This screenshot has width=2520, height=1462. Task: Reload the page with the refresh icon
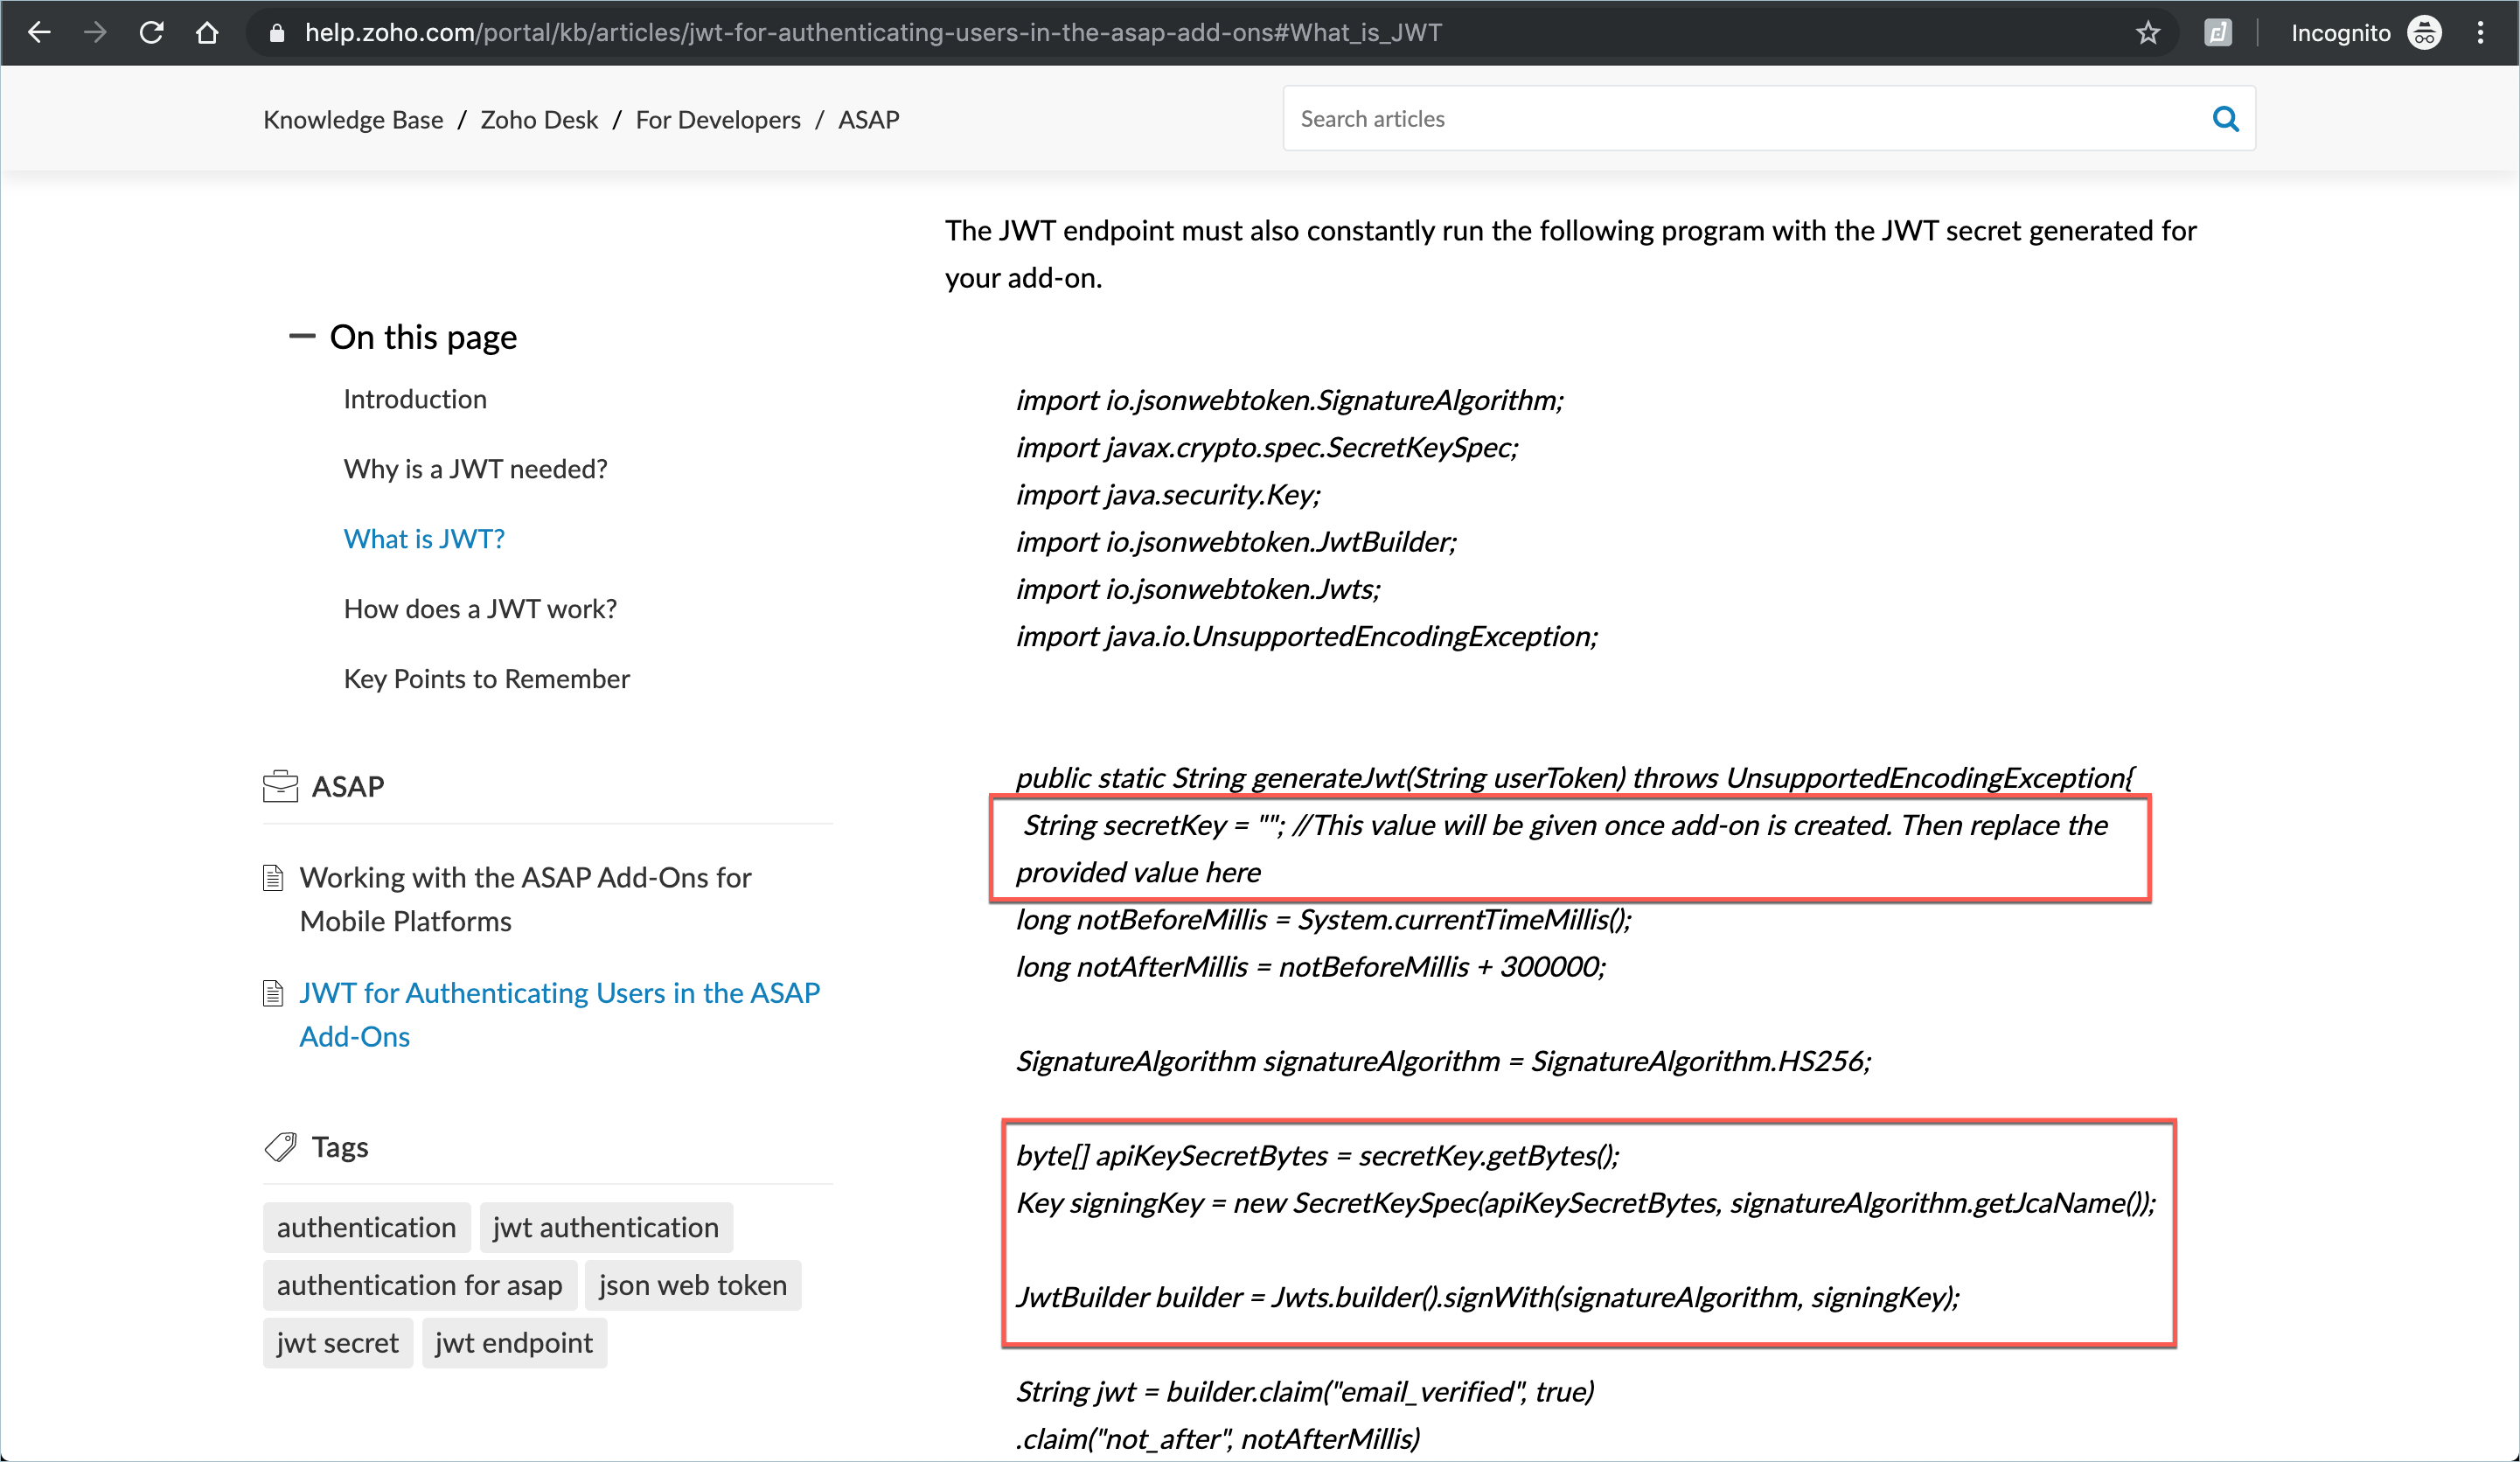151,32
